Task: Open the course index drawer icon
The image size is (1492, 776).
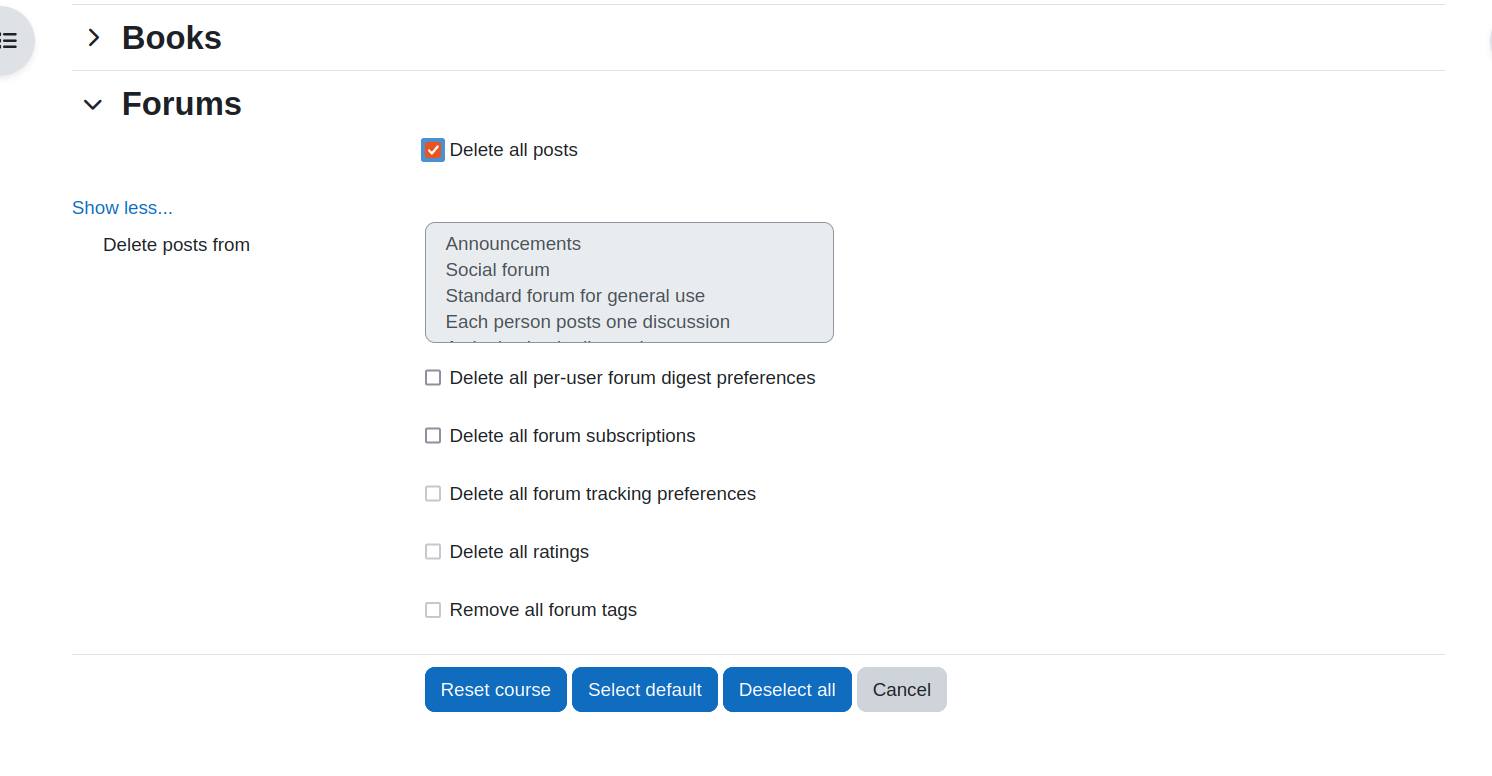Action: (x=8, y=41)
